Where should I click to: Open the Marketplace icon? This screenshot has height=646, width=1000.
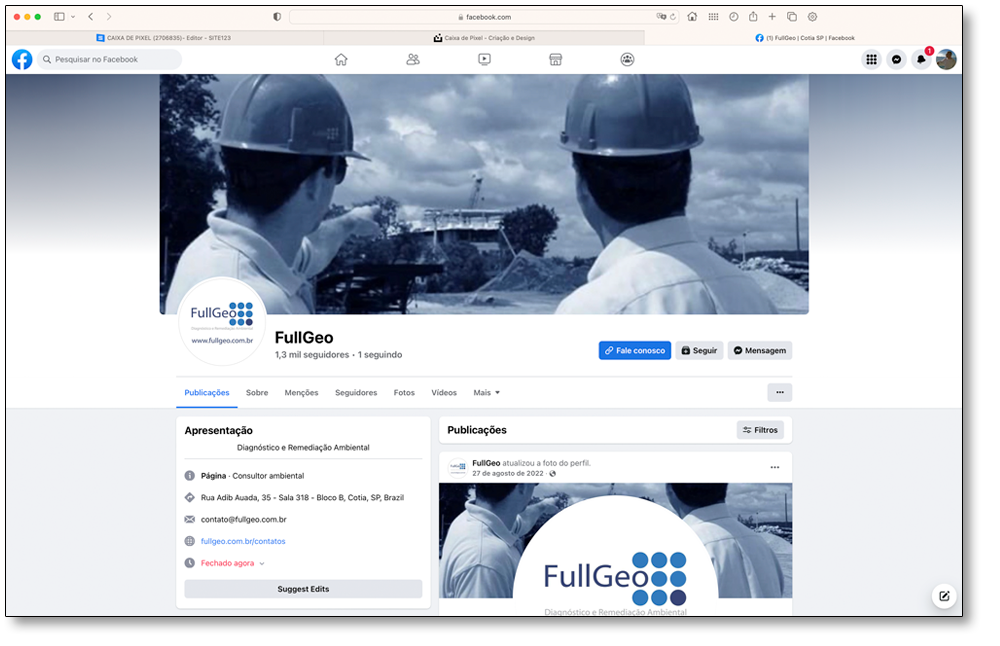point(556,60)
